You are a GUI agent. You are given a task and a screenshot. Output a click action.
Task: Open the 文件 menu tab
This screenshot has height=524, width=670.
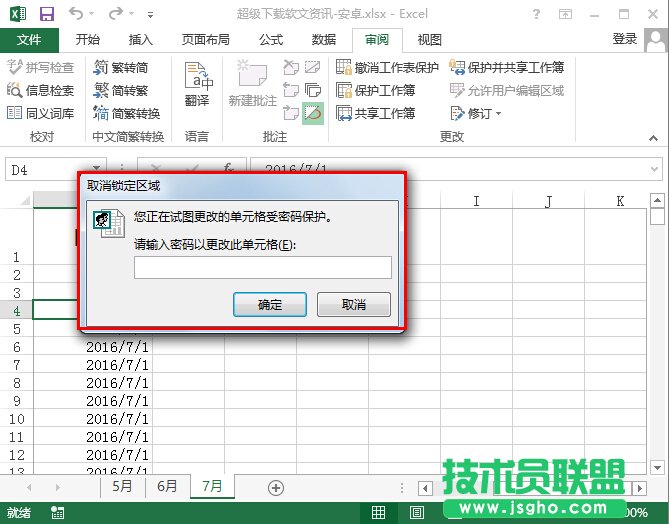pos(29,40)
